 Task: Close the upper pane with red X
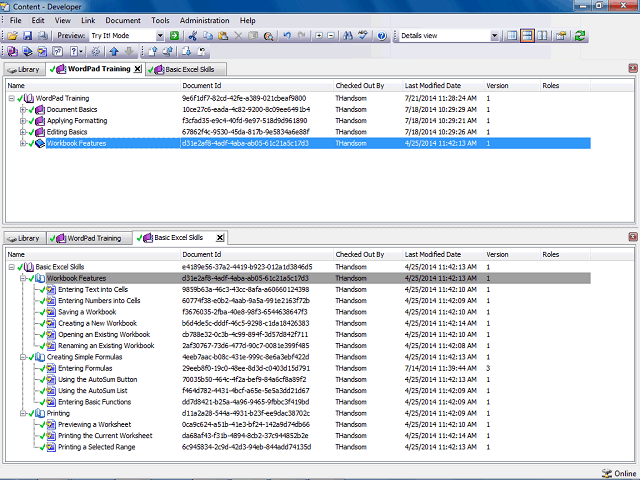point(633,68)
